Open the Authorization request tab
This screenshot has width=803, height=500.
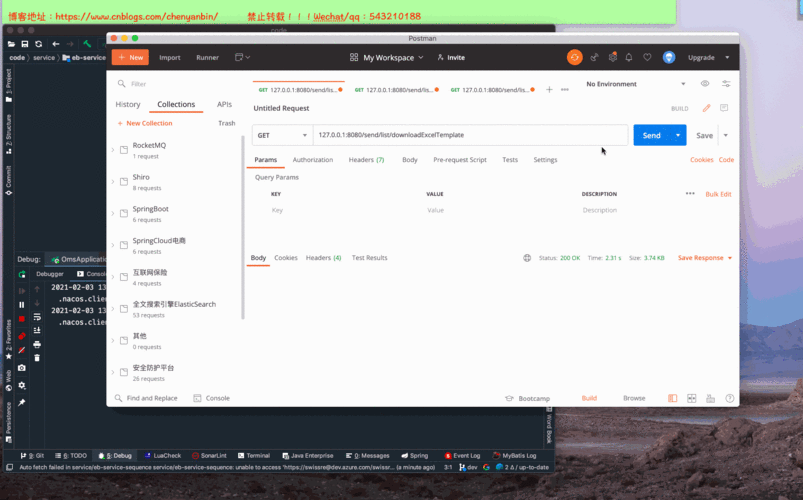click(x=312, y=160)
